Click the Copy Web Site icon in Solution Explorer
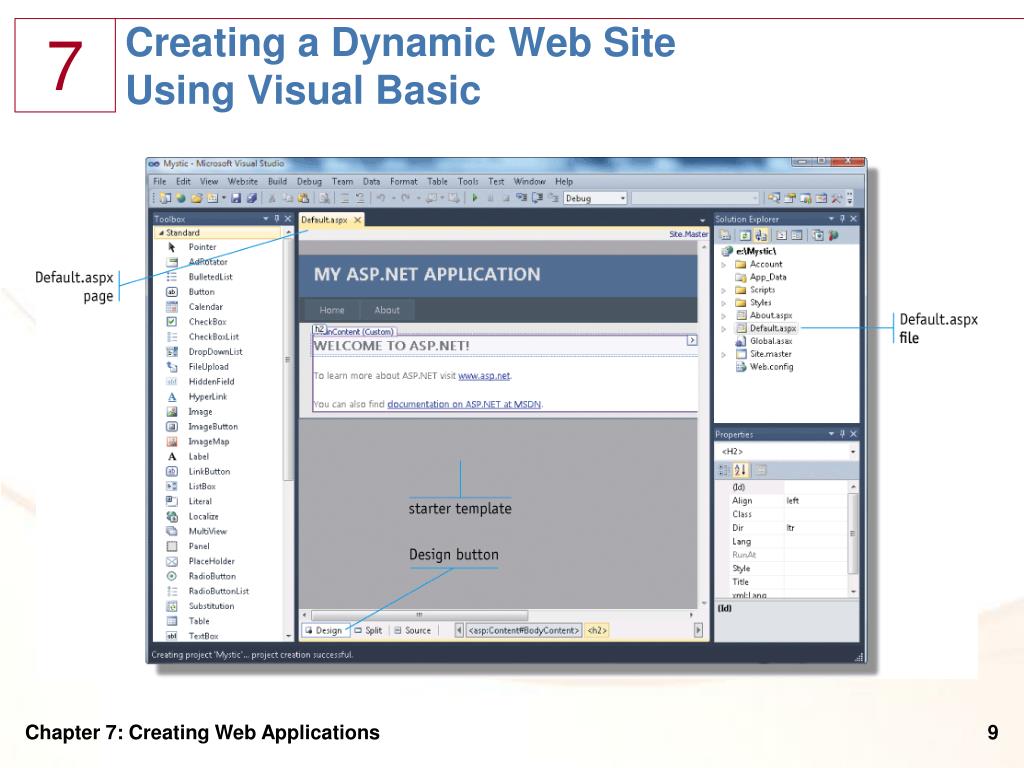The width and height of the screenshot is (1024, 768). pos(818,235)
